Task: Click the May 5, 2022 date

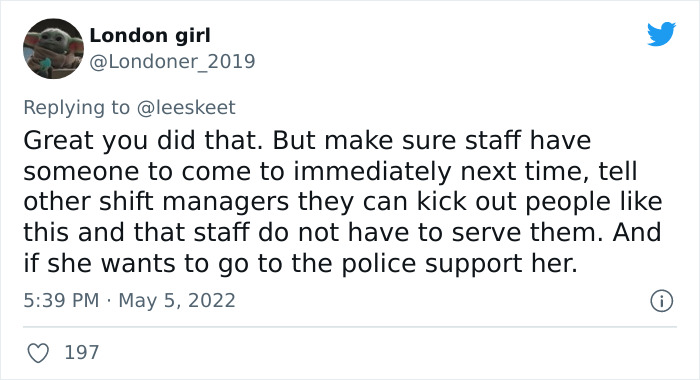Action: [177, 301]
